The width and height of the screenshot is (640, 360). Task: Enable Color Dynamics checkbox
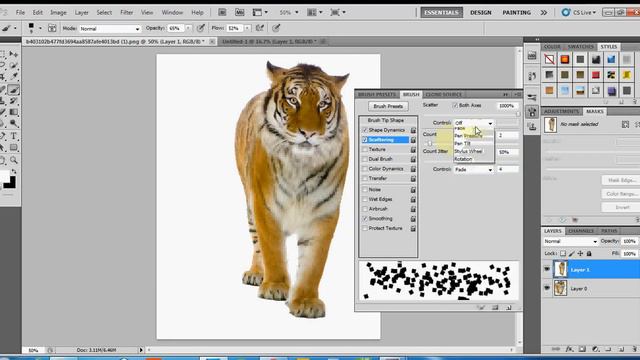[x=365, y=169]
